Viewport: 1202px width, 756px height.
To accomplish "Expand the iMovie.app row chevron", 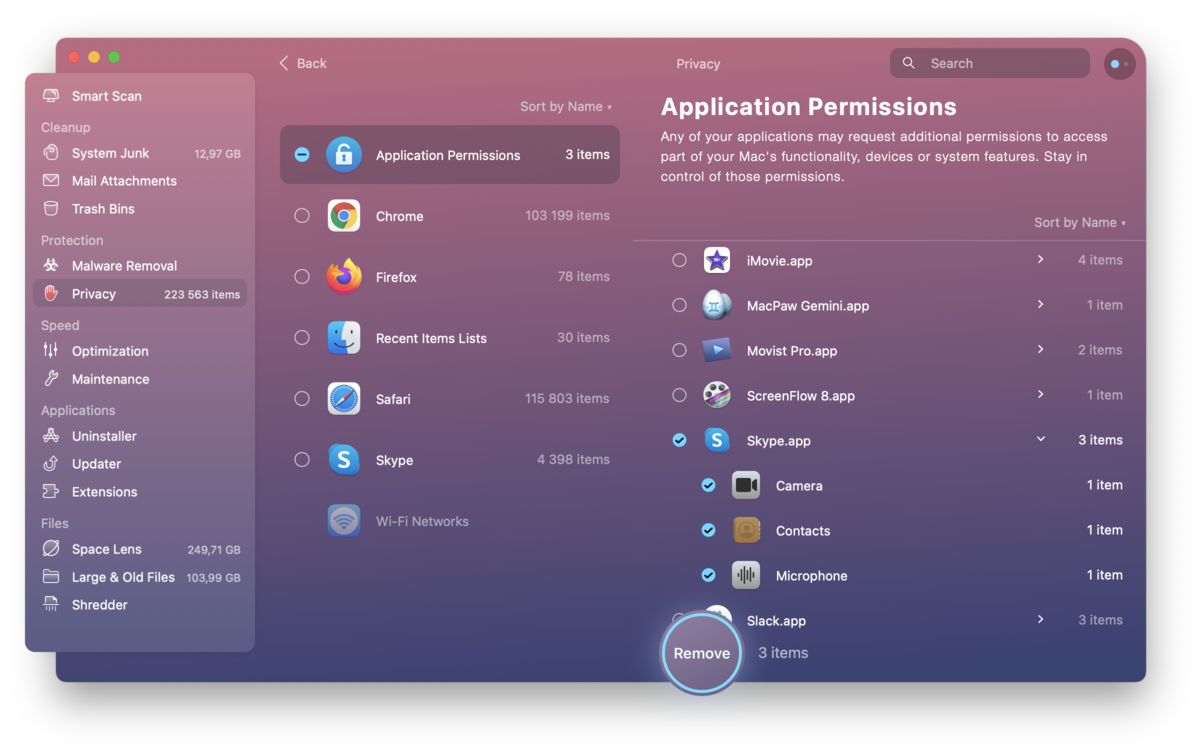I will click(1041, 259).
